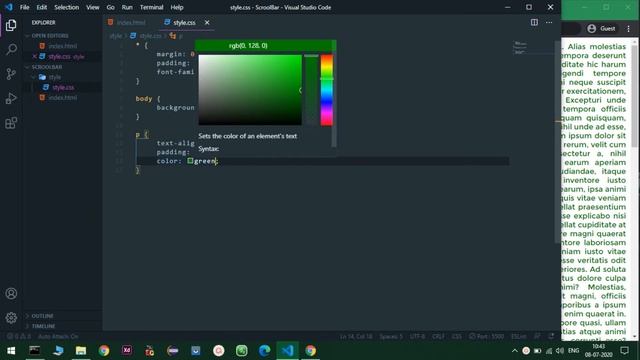Click the feedback icon in status bar

click(537, 336)
